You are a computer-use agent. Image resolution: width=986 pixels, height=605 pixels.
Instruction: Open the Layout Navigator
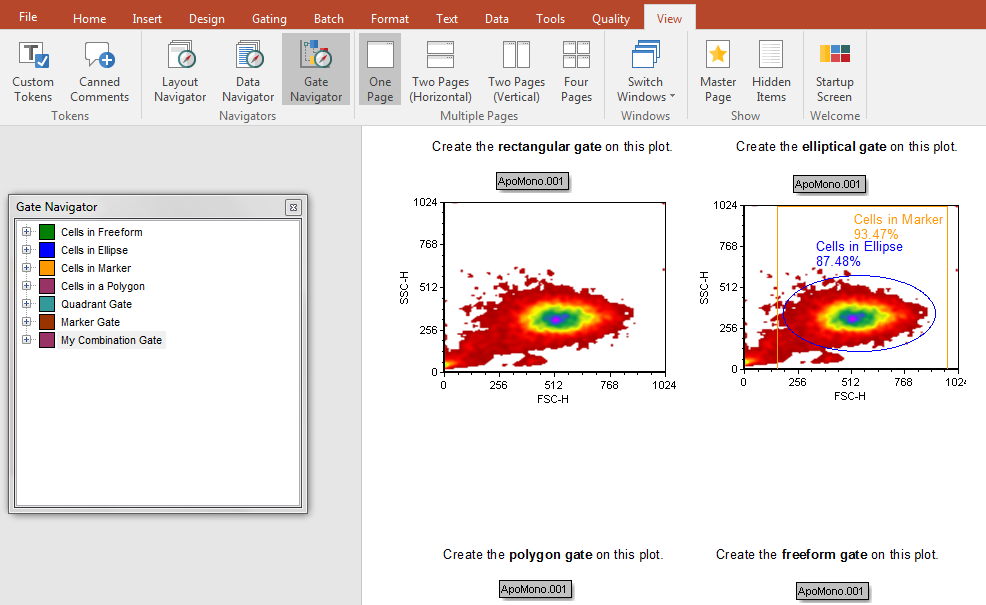point(180,72)
